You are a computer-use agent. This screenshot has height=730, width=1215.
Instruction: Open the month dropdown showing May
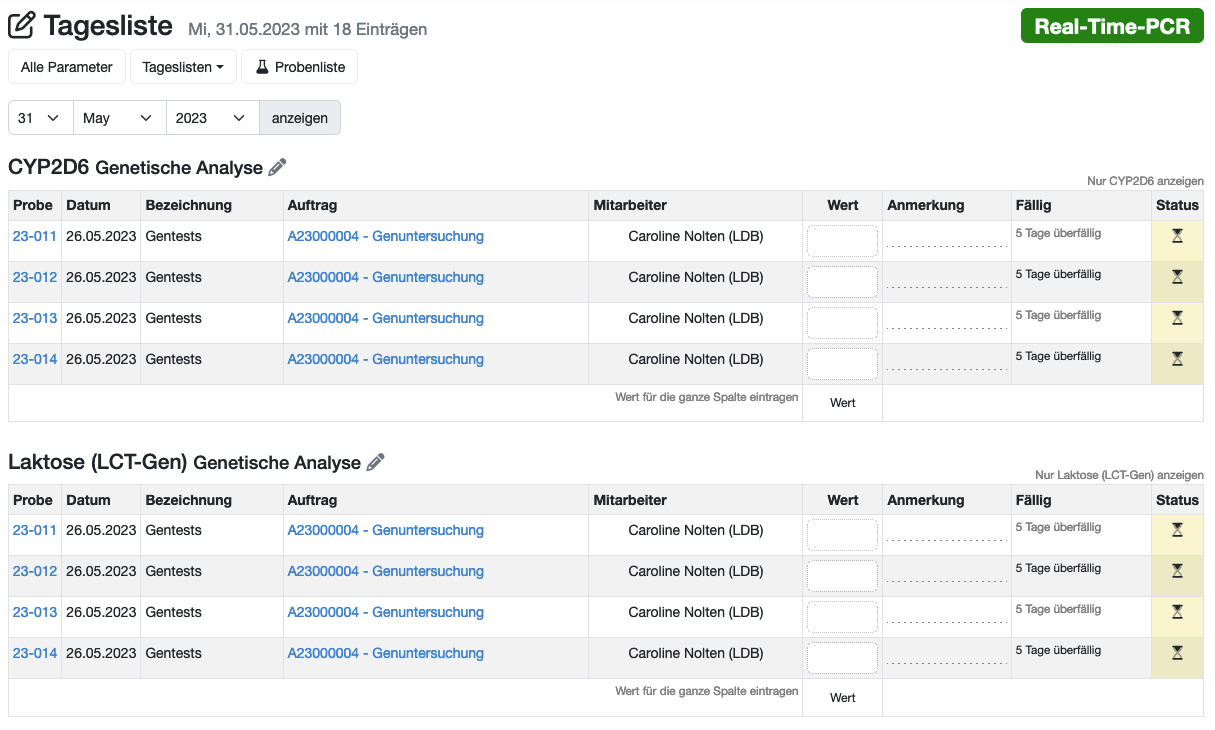coord(118,117)
